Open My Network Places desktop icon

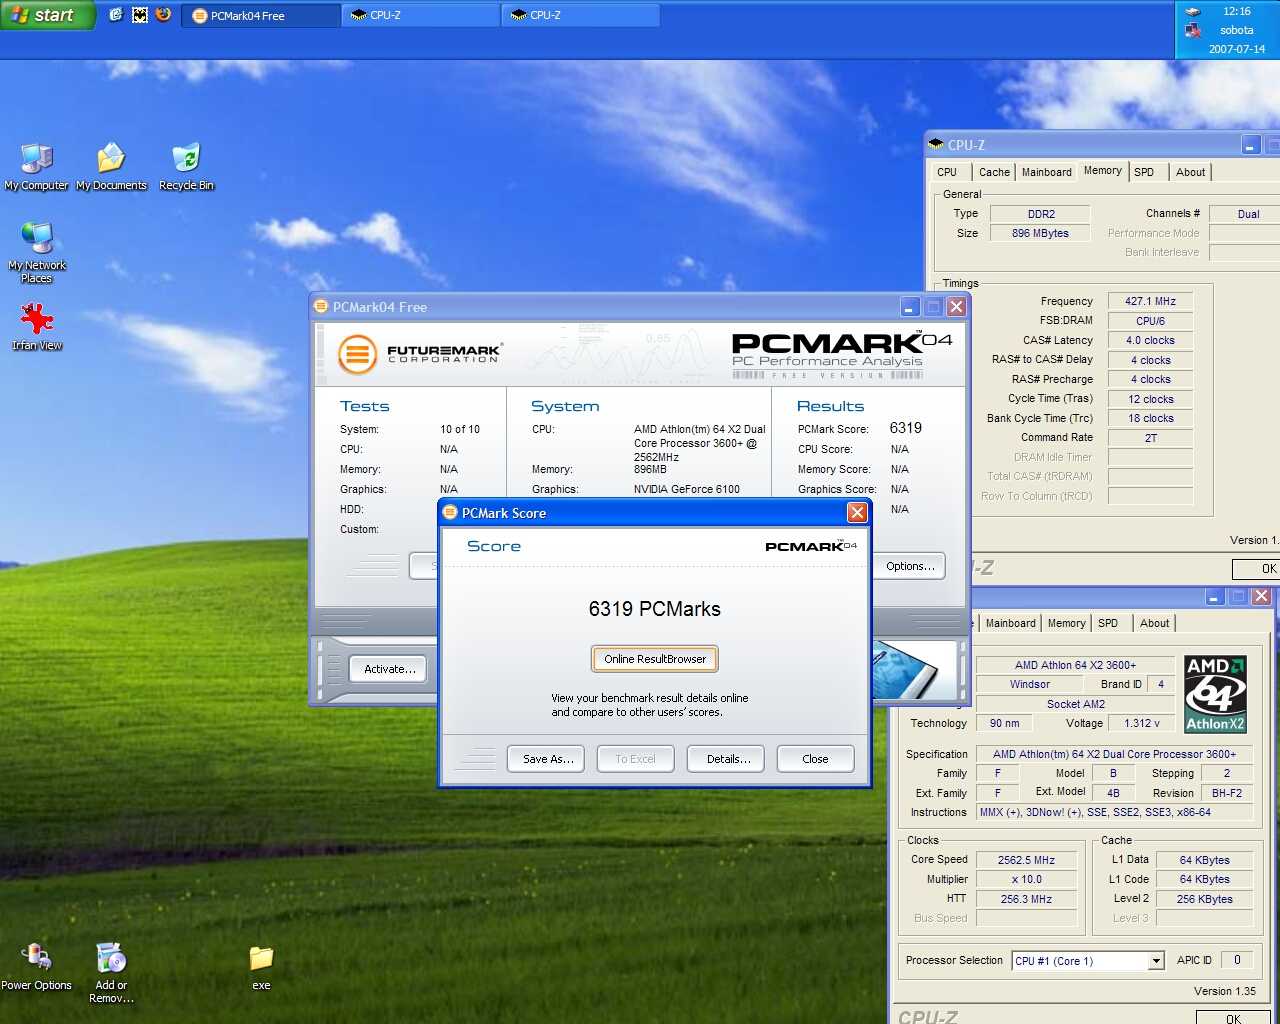click(37, 252)
